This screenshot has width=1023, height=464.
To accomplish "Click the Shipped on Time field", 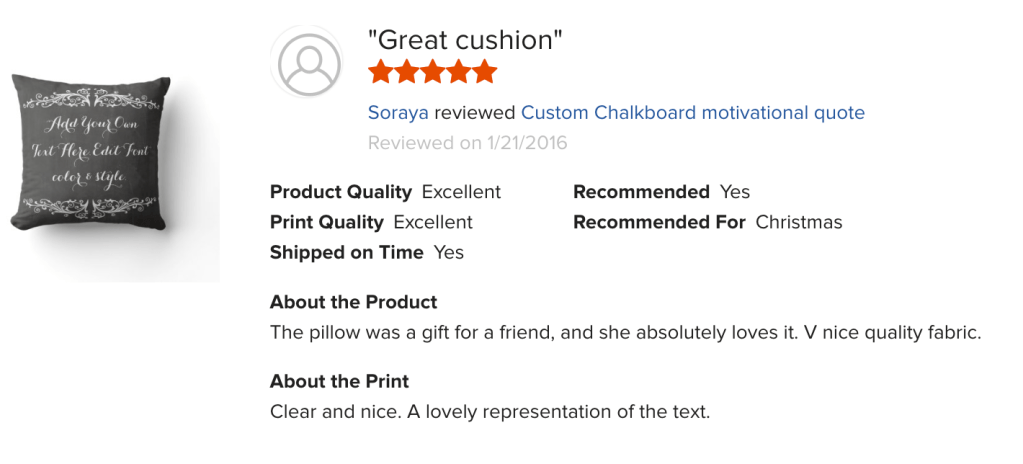I will pos(366,252).
